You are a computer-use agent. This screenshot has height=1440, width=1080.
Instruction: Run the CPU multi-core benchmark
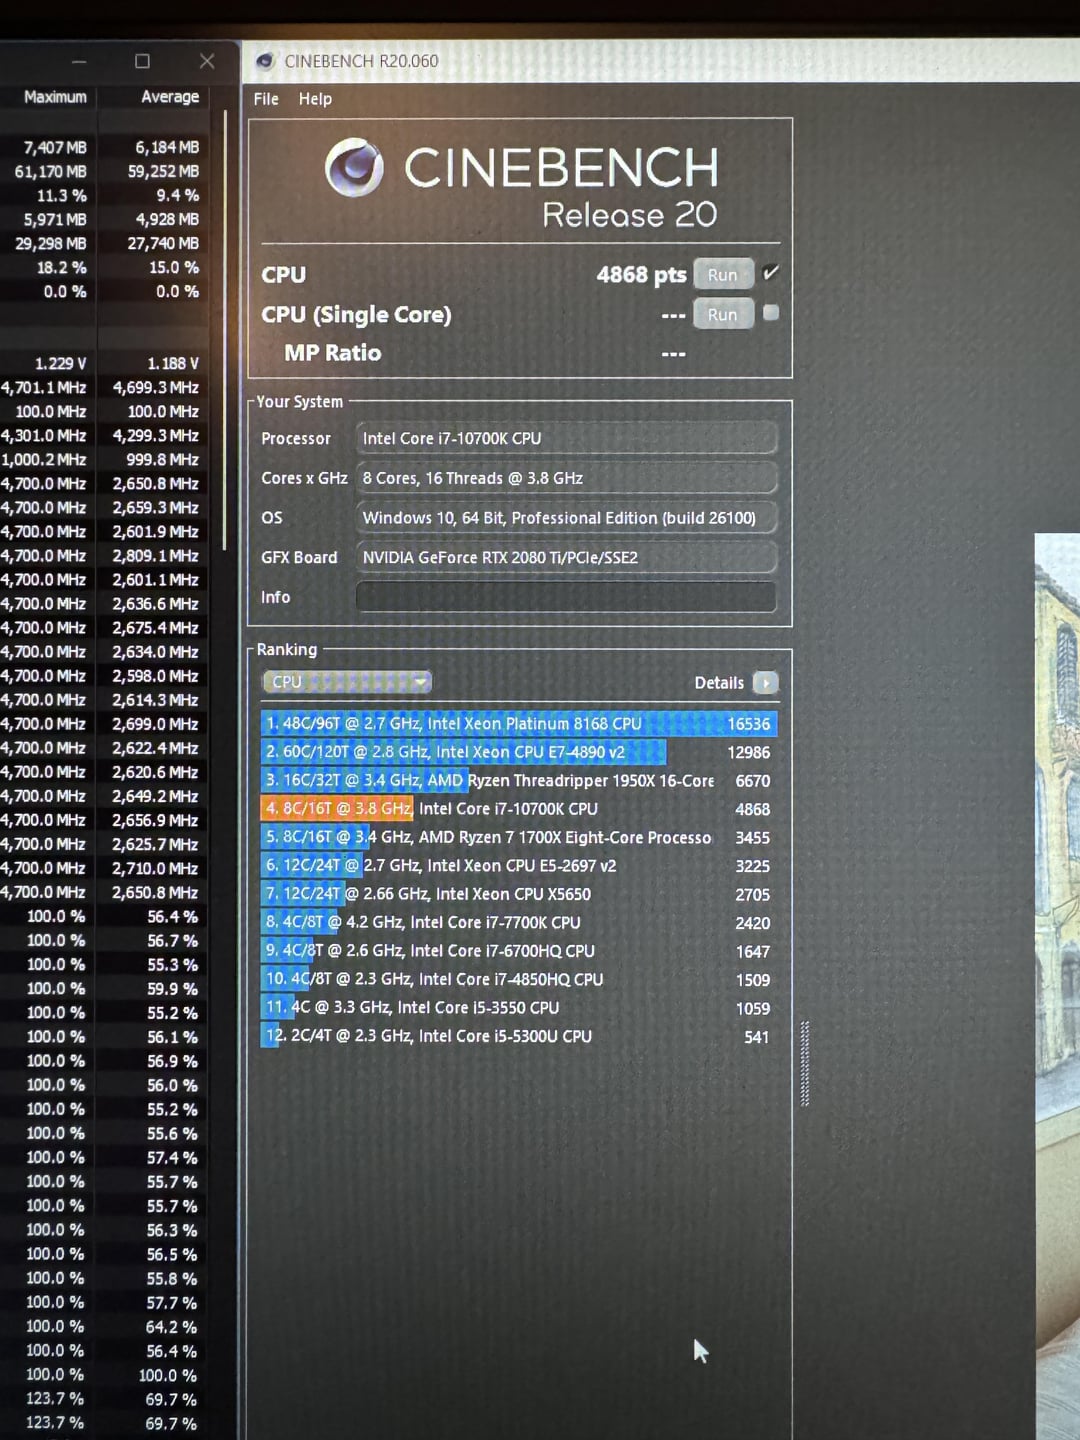[x=723, y=275]
